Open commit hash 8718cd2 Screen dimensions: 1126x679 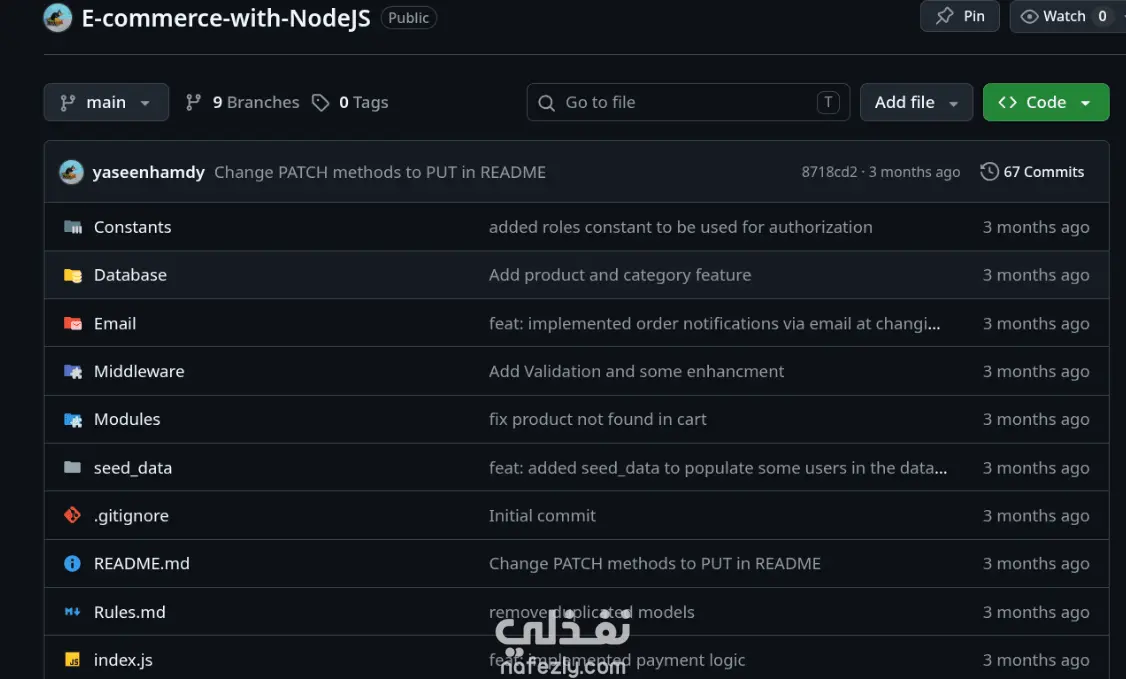(829, 172)
